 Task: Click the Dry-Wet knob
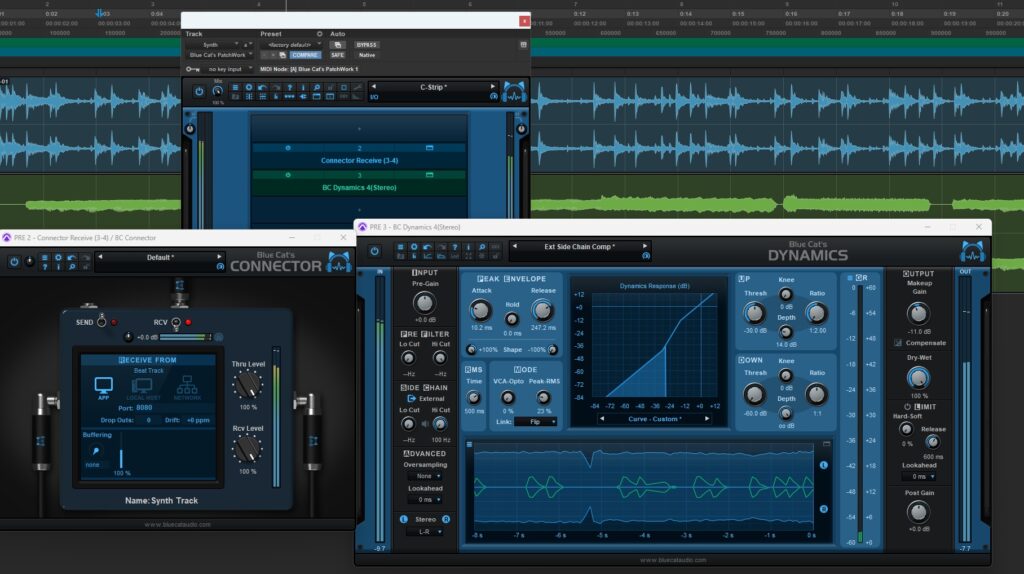(x=918, y=377)
